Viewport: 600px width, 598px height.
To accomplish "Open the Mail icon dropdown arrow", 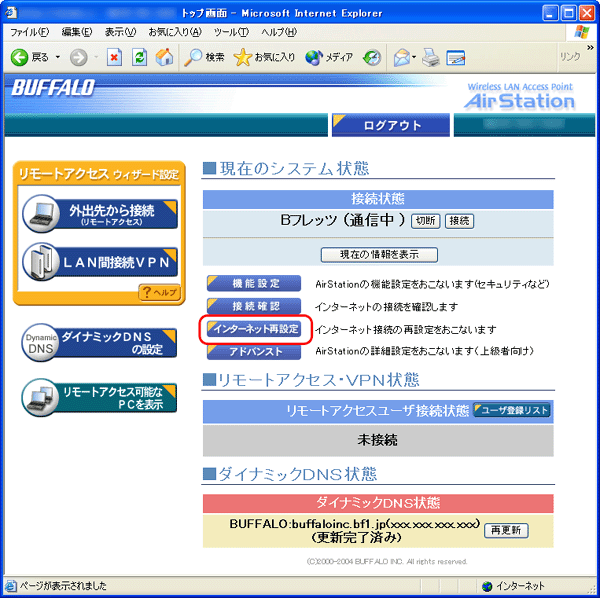I will click(414, 58).
